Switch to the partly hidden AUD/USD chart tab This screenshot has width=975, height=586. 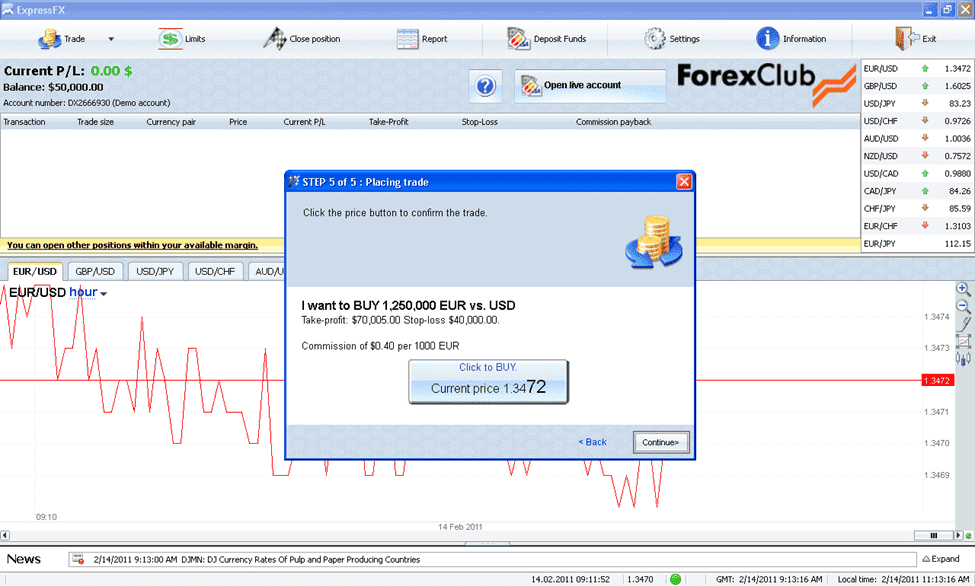[267, 271]
